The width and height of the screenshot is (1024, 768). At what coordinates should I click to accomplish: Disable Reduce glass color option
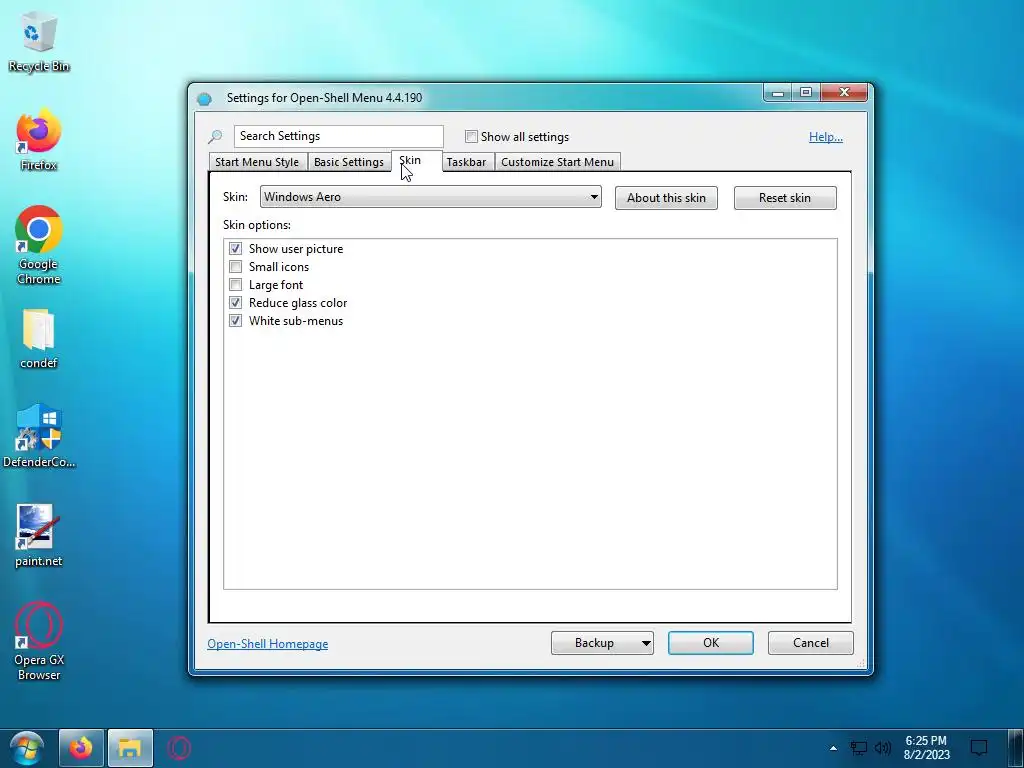[x=236, y=303]
